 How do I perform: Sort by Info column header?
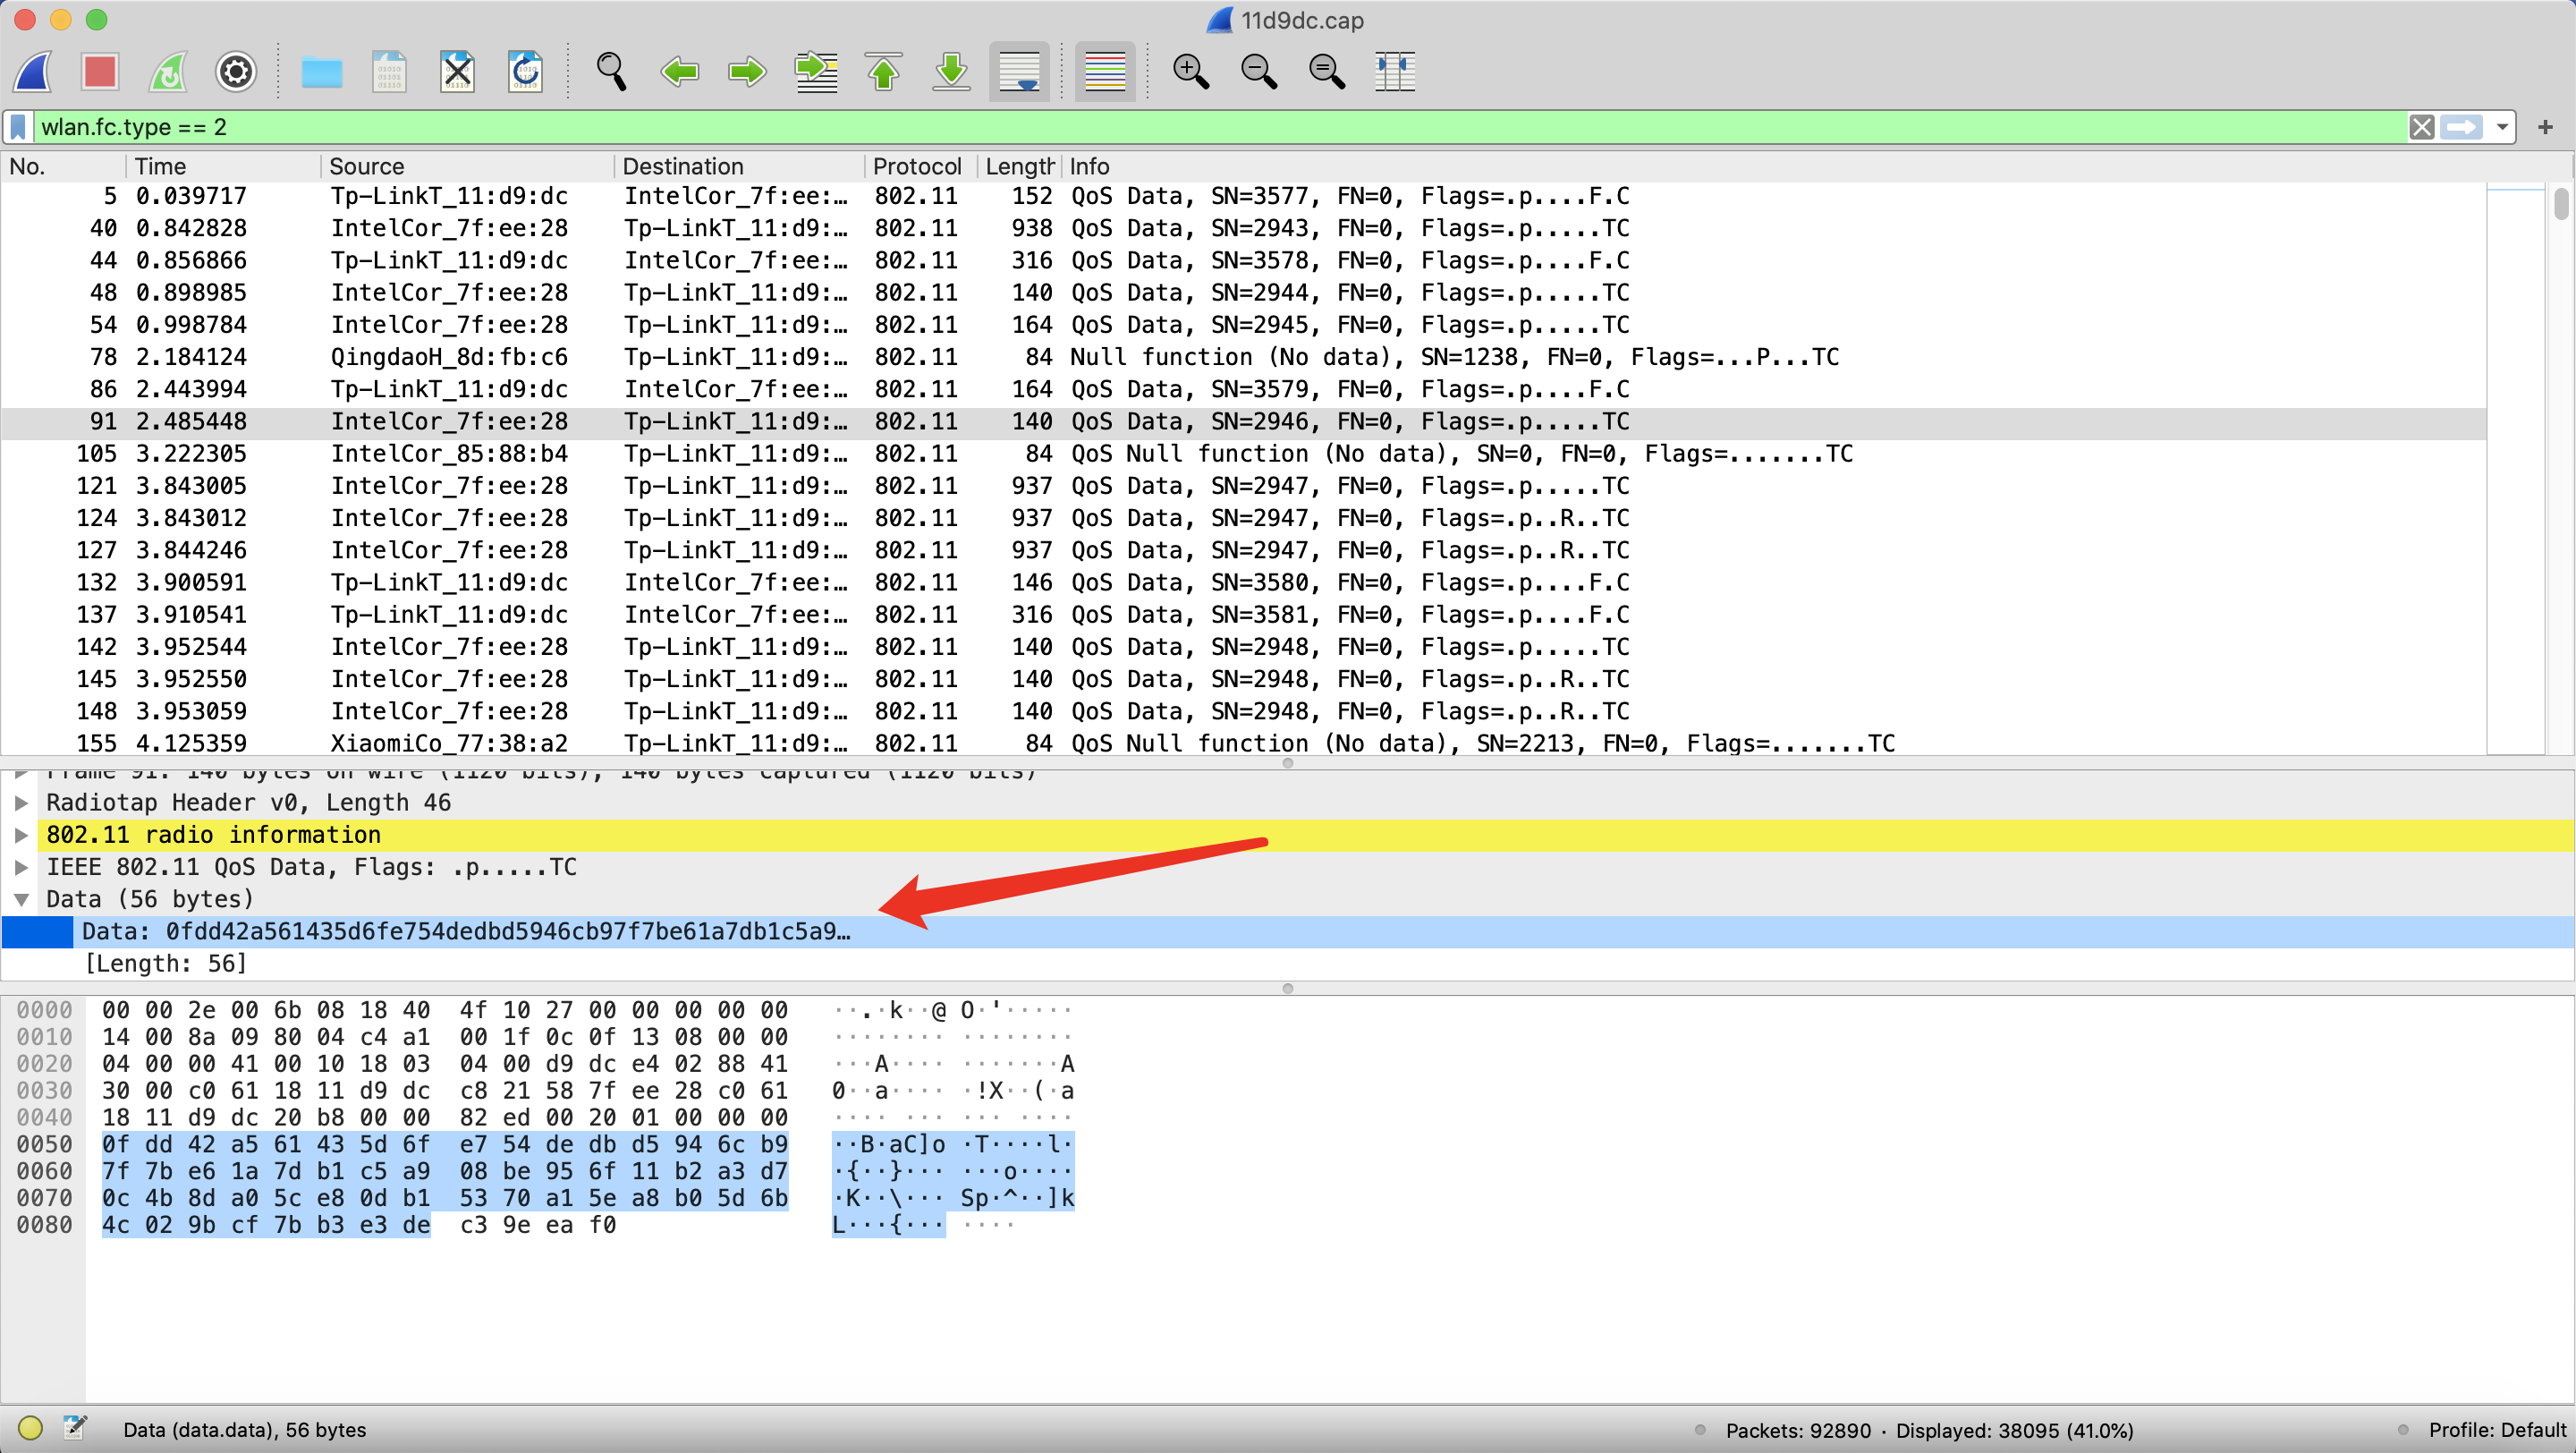pyautogui.click(x=1773, y=166)
